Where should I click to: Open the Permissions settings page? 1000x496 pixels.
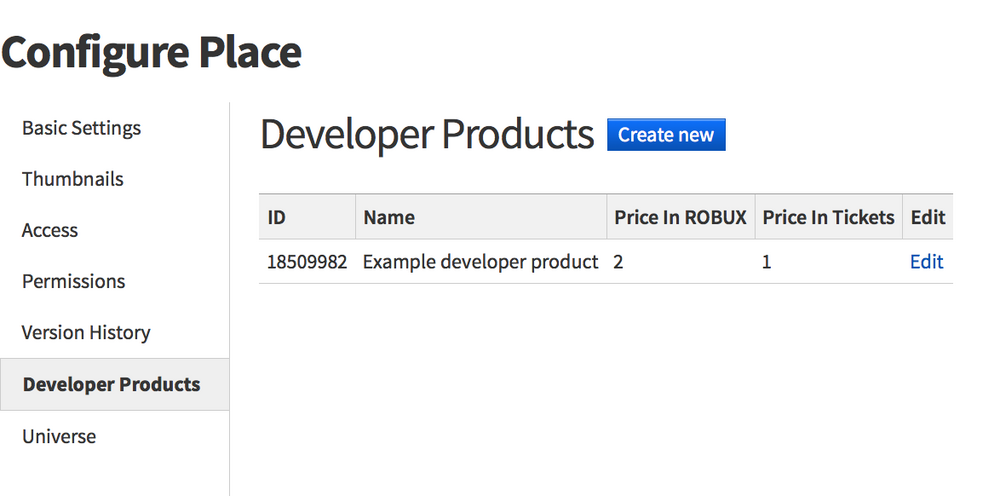pos(73,281)
